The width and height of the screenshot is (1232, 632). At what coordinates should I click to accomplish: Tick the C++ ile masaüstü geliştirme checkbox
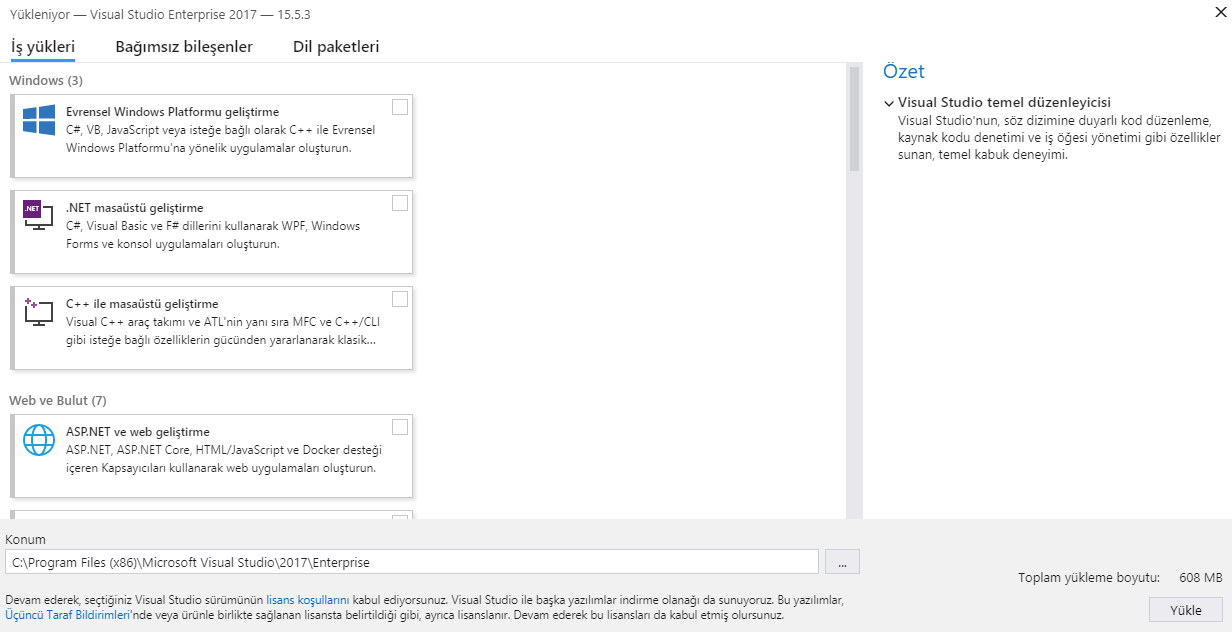point(400,299)
